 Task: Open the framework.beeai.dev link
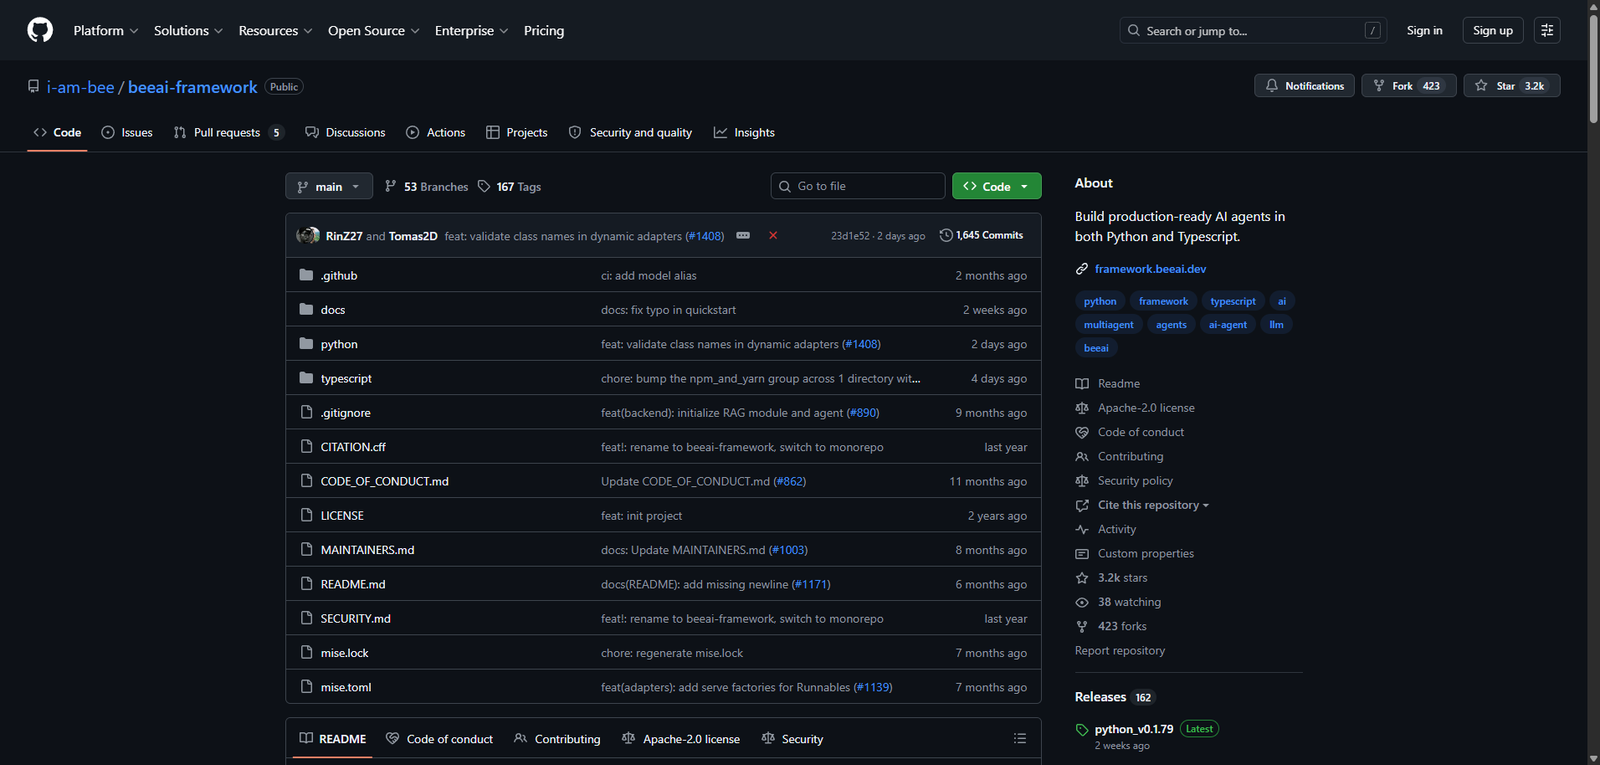1150,269
